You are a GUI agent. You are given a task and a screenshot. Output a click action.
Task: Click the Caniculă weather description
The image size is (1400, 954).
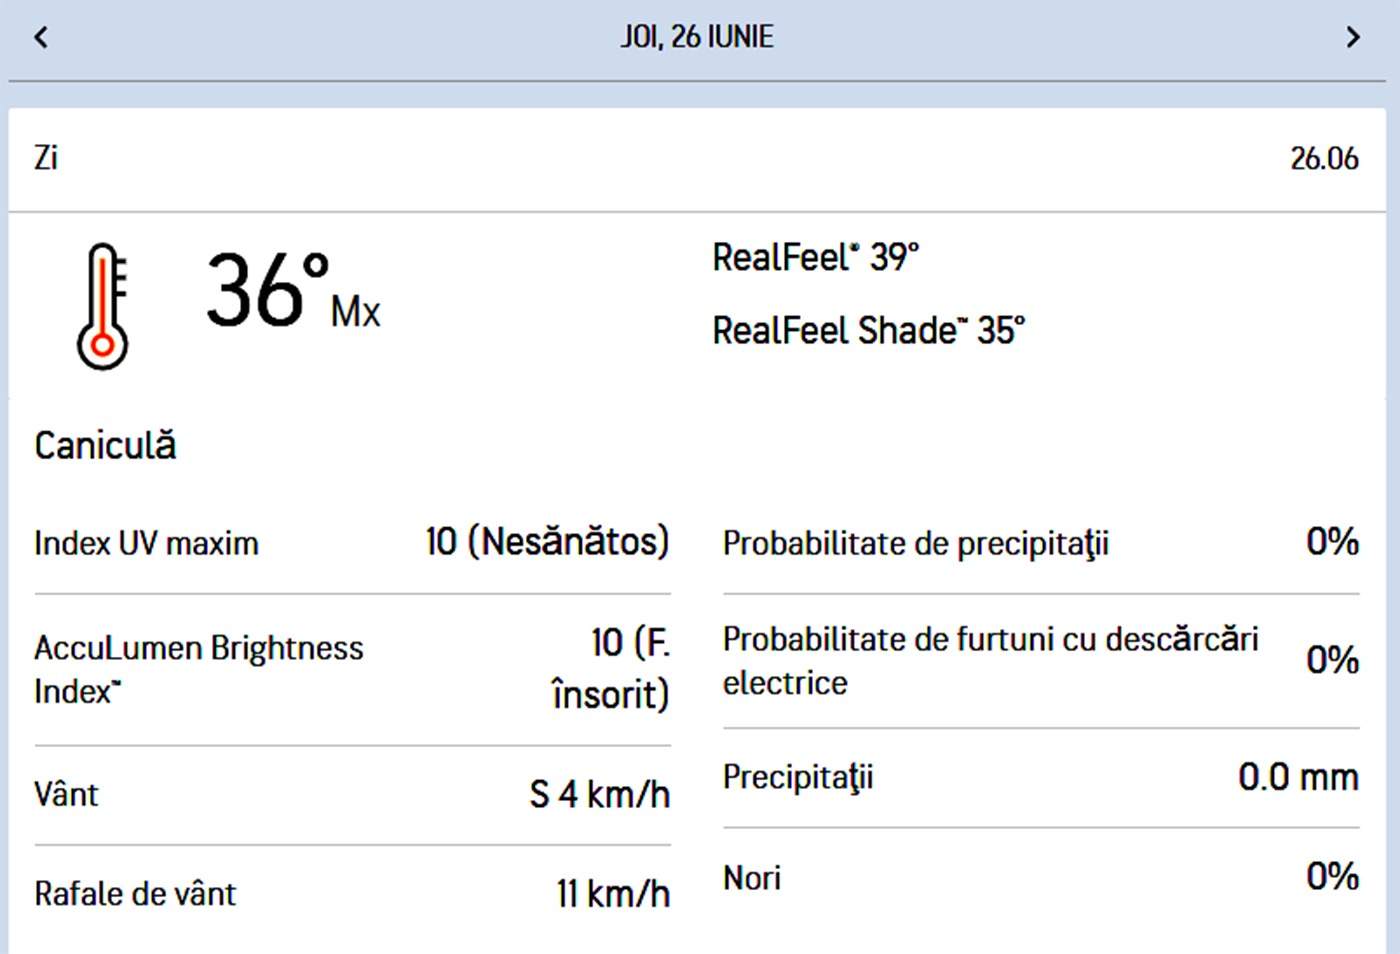(105, 446)
